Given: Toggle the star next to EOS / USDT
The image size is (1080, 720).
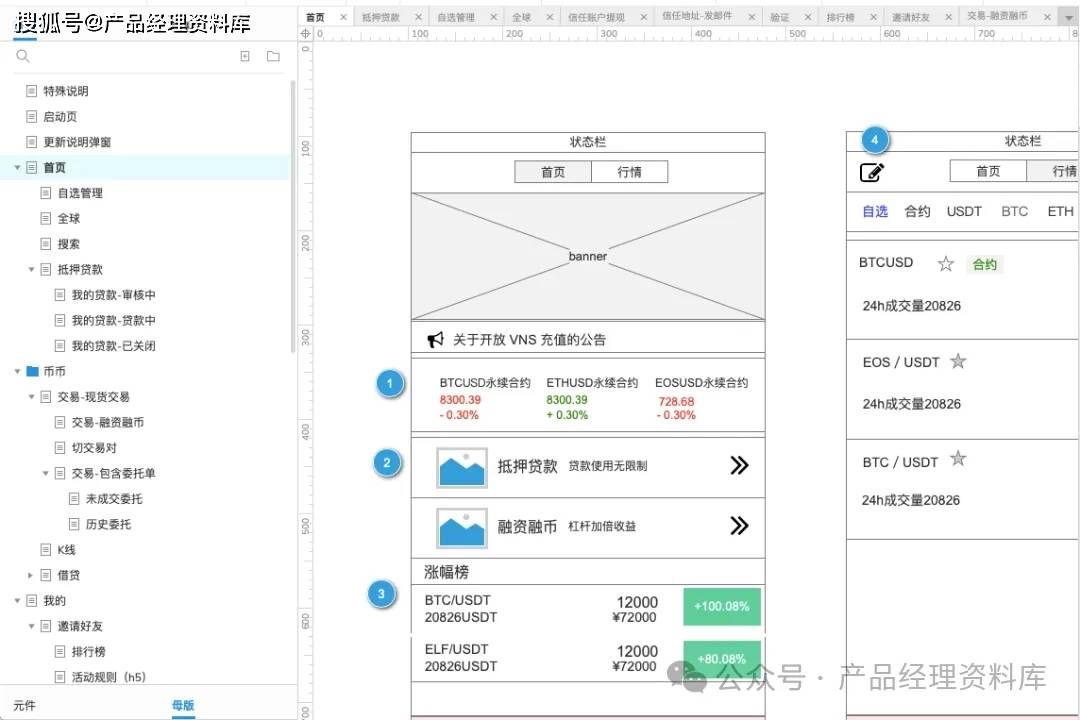Looking at the screenshot, I should pyautogui.click(x=958, y=362).
